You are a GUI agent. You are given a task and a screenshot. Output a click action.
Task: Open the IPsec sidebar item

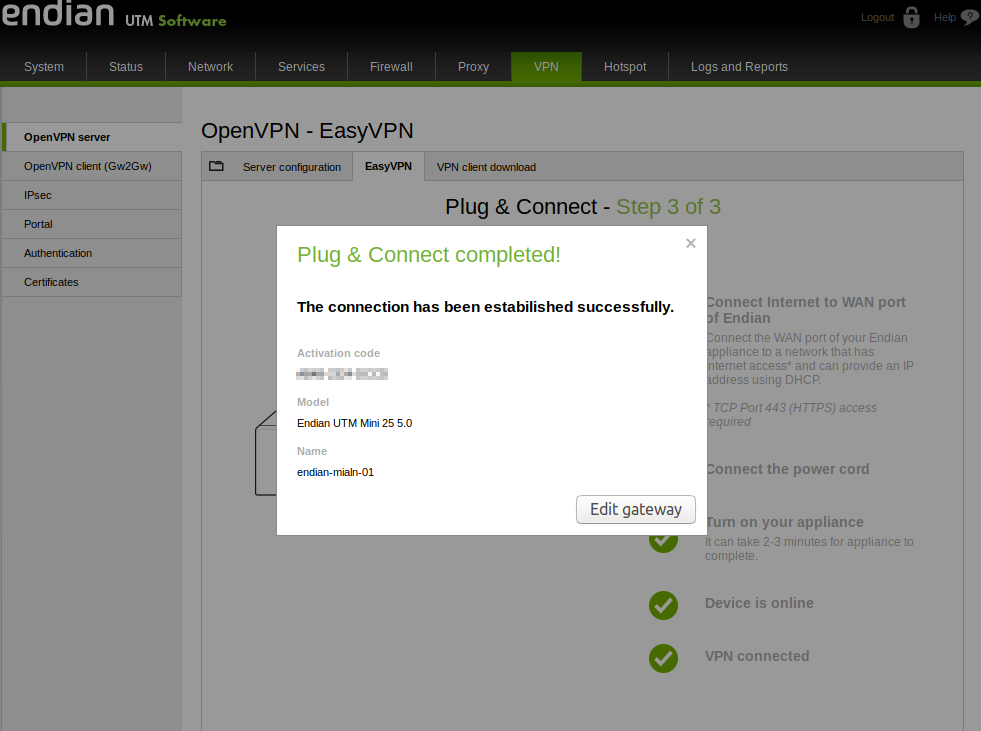coord(92,195)
